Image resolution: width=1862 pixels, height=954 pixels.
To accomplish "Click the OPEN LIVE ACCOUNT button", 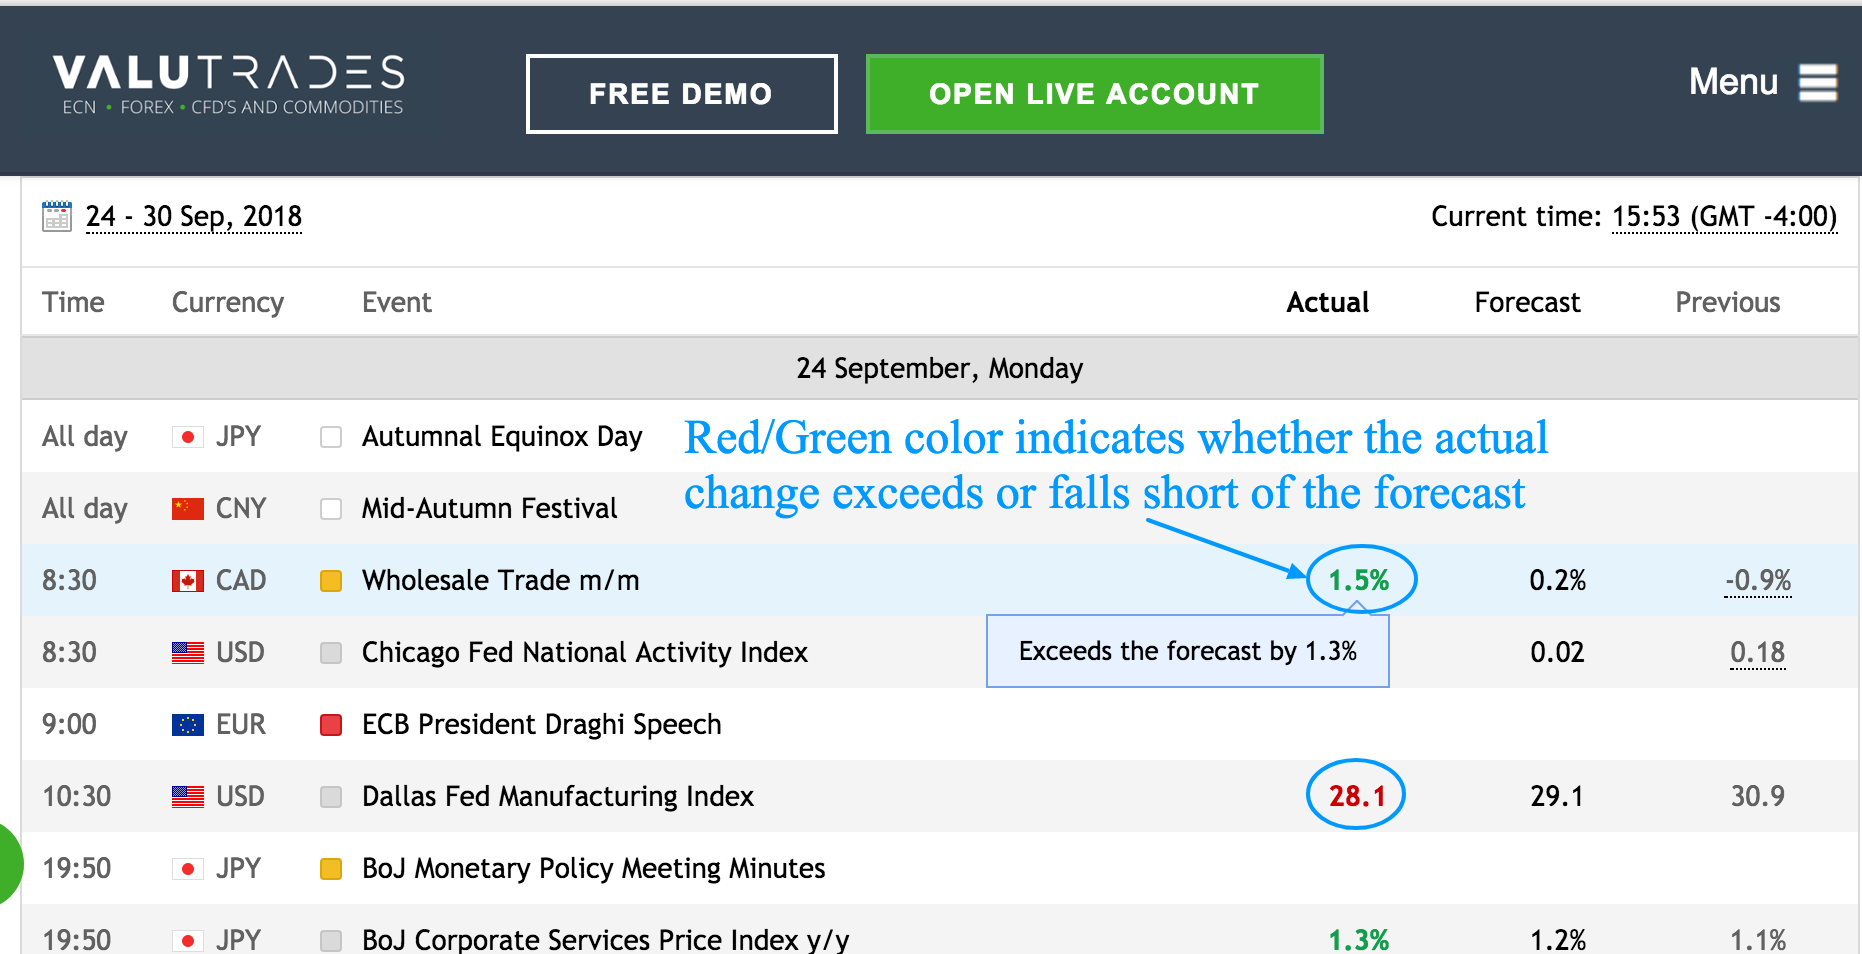I will 1094,94.
